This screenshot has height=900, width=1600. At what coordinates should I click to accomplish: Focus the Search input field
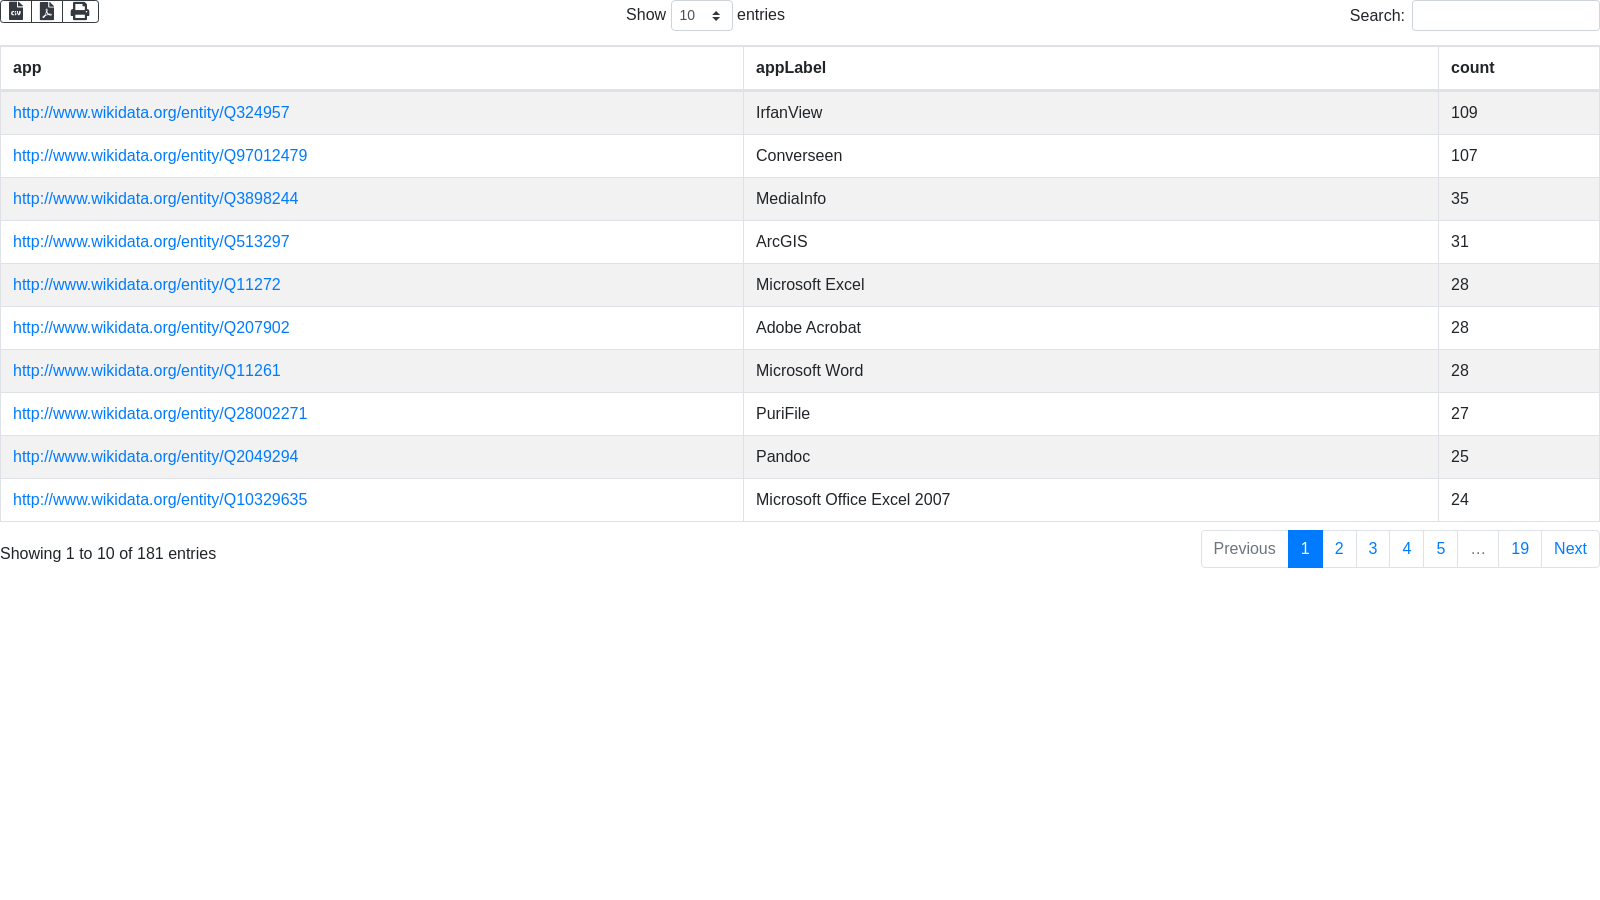coord(1505,15)
